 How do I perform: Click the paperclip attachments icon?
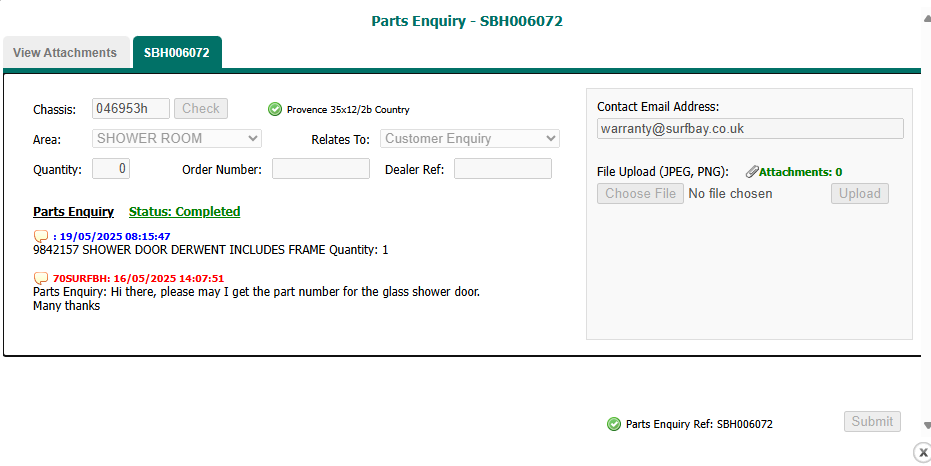tap(752, 172)
